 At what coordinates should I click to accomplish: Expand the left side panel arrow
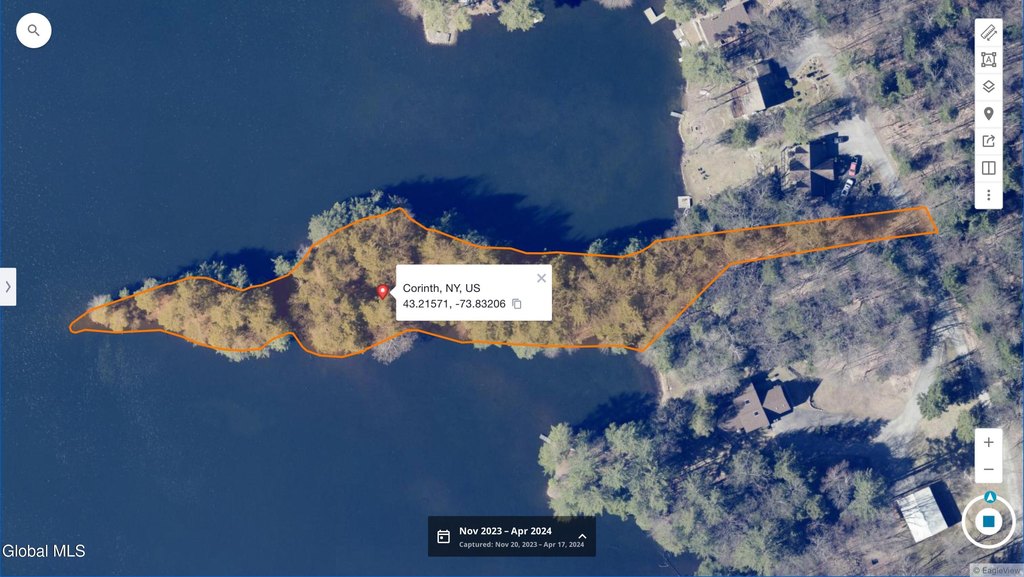click(x=8, y=287)
